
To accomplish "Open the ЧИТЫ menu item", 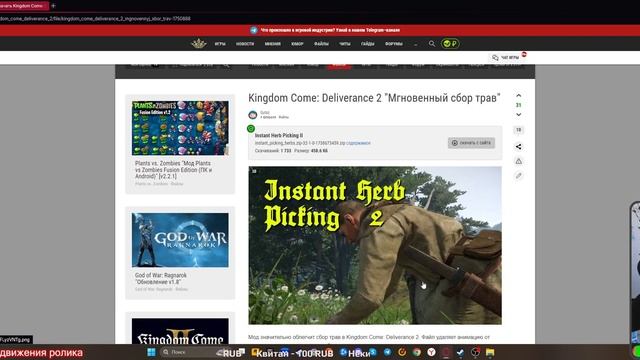I will pos(345,44).
